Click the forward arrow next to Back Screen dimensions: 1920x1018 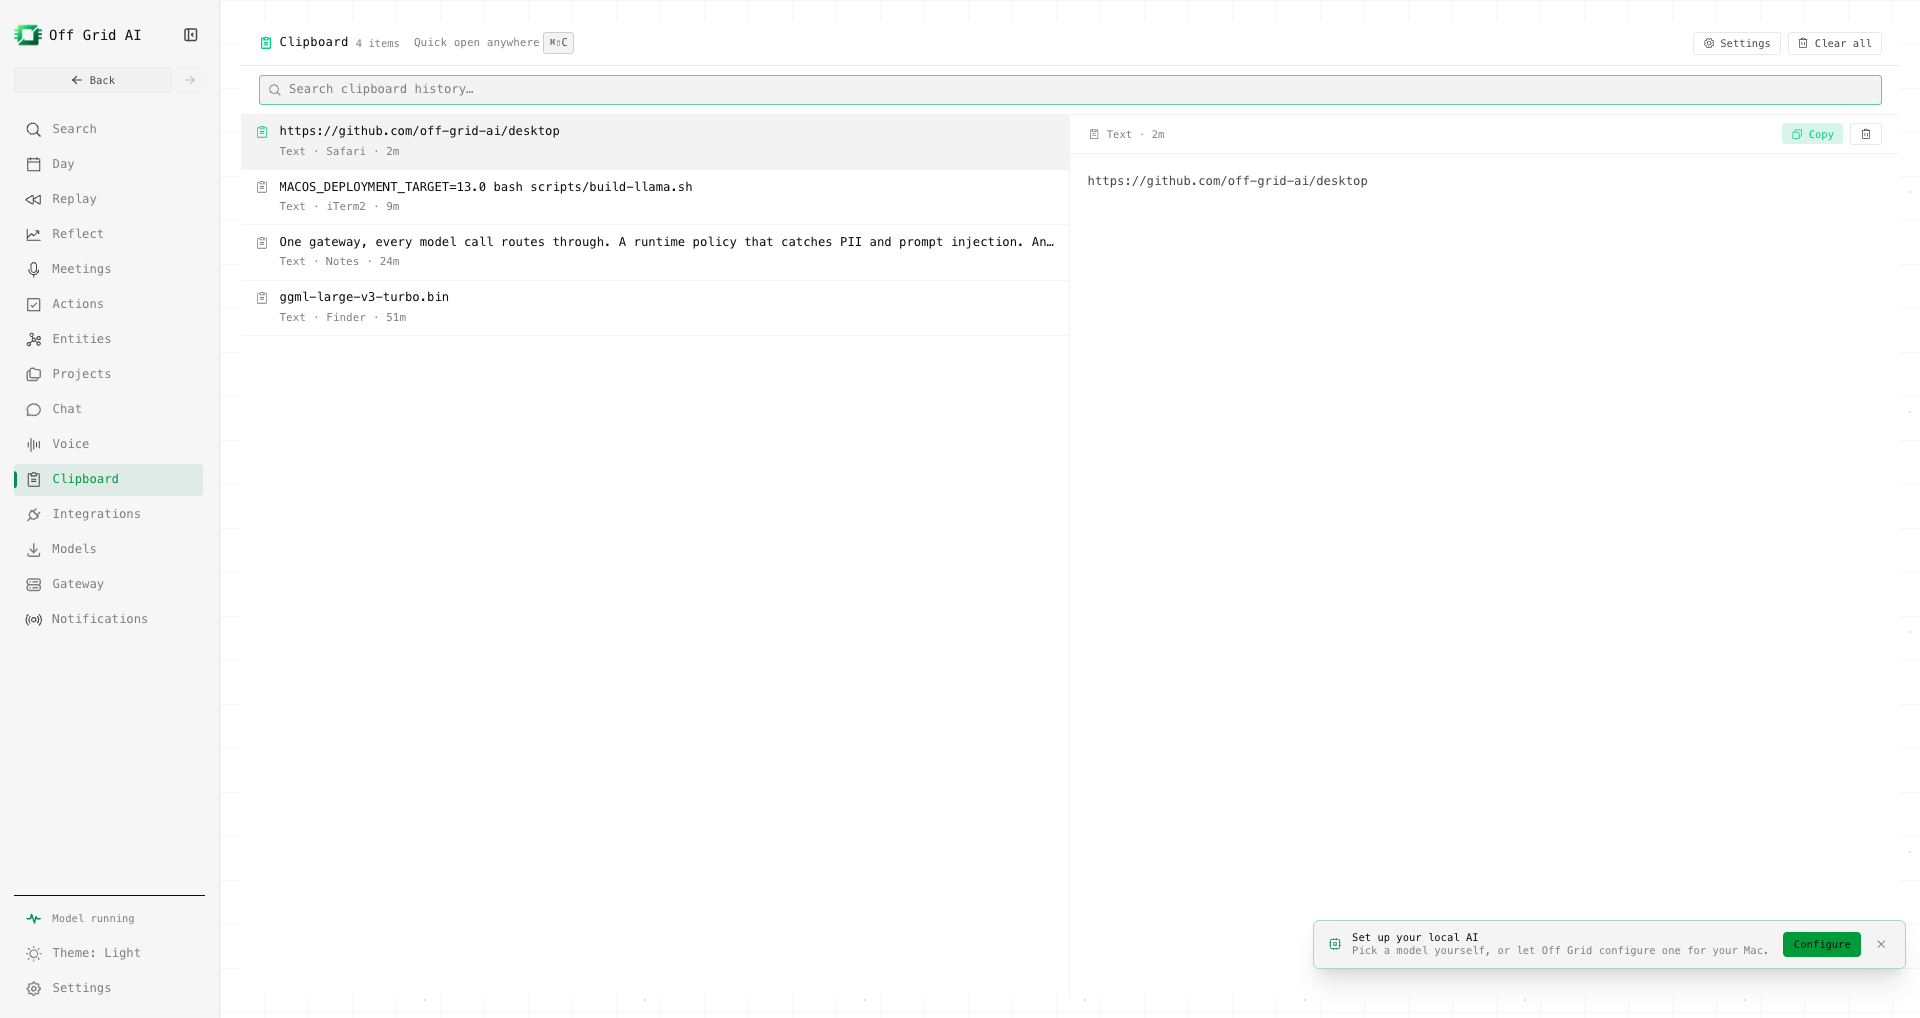(x=190, y=80)
